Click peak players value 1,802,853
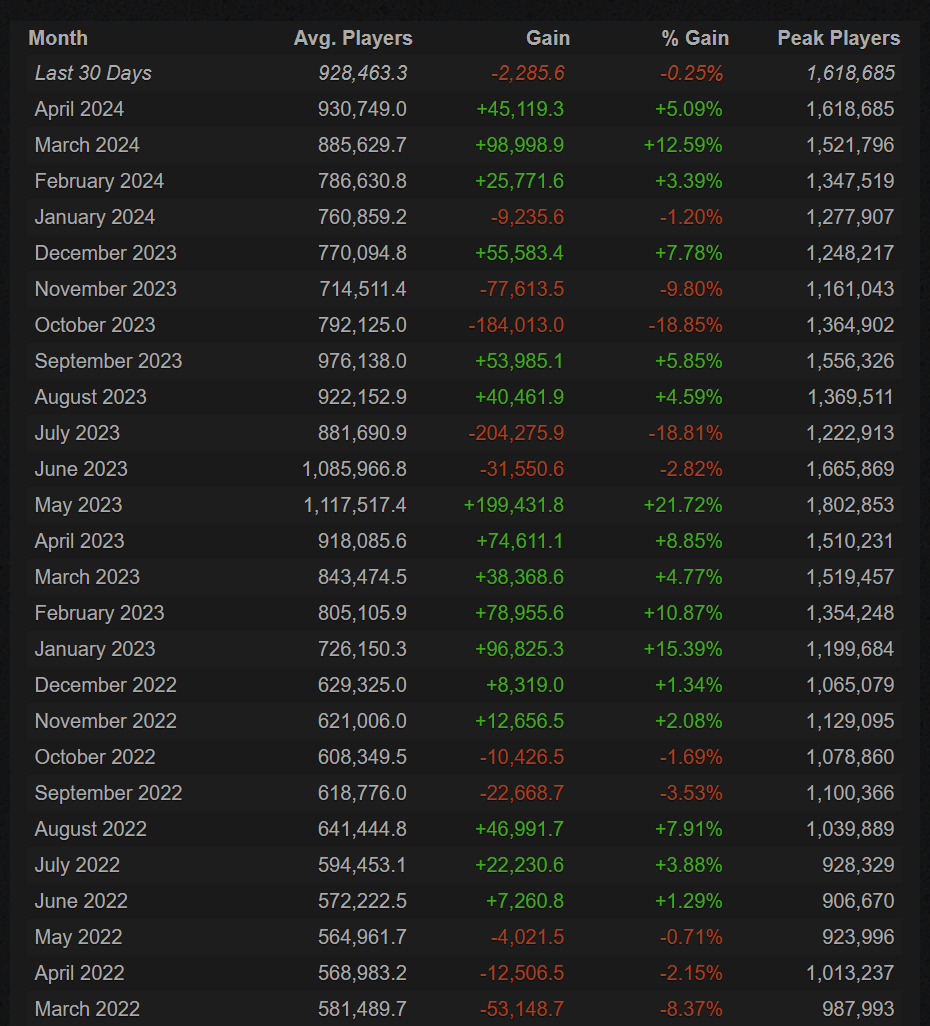 tap(850, 505)
